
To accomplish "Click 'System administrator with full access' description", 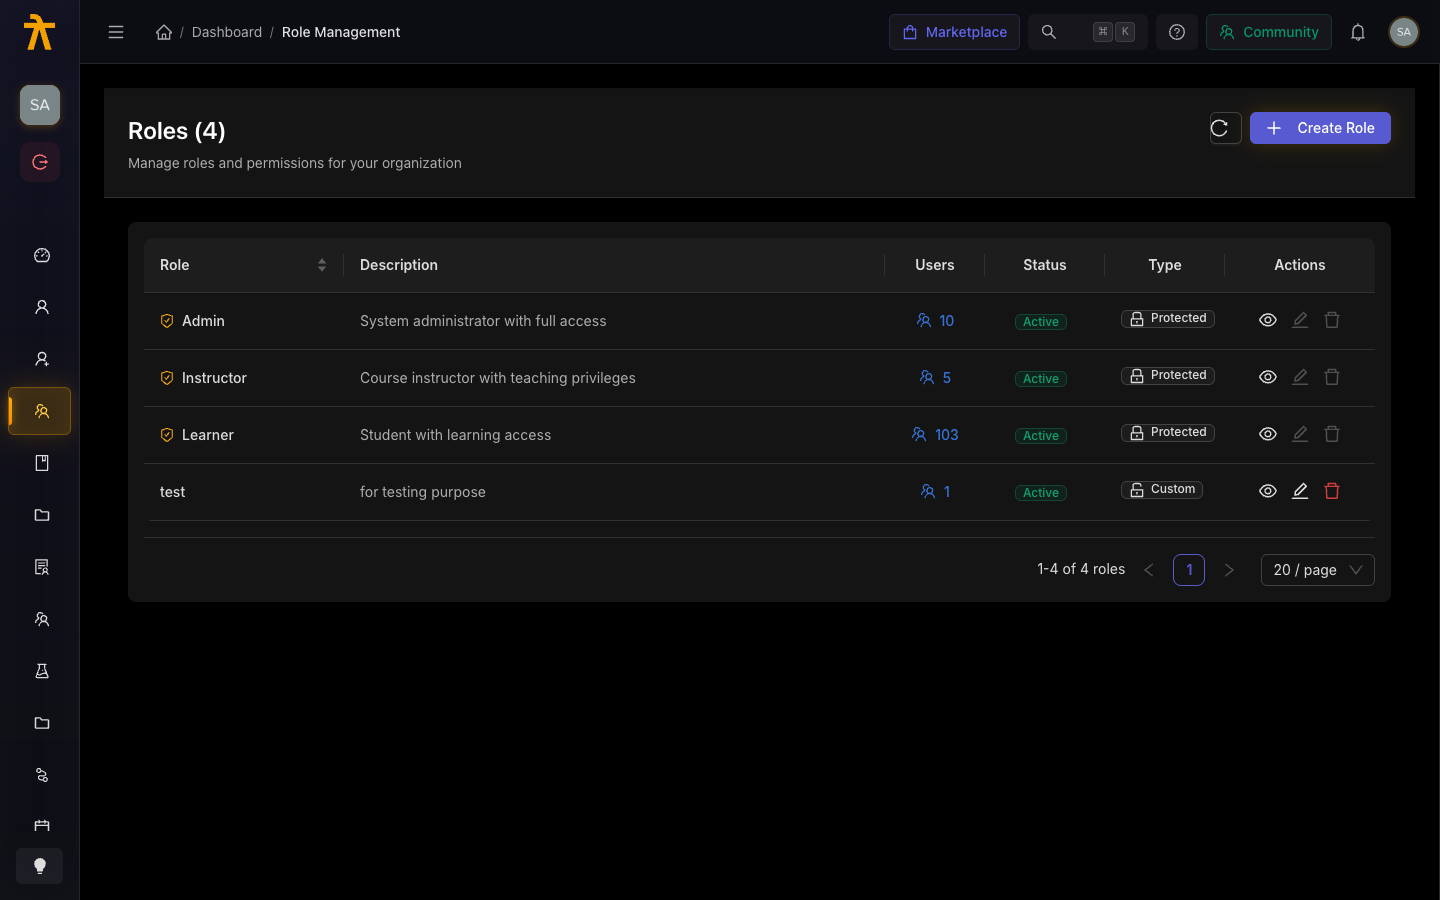I will [x=483, y=321].
